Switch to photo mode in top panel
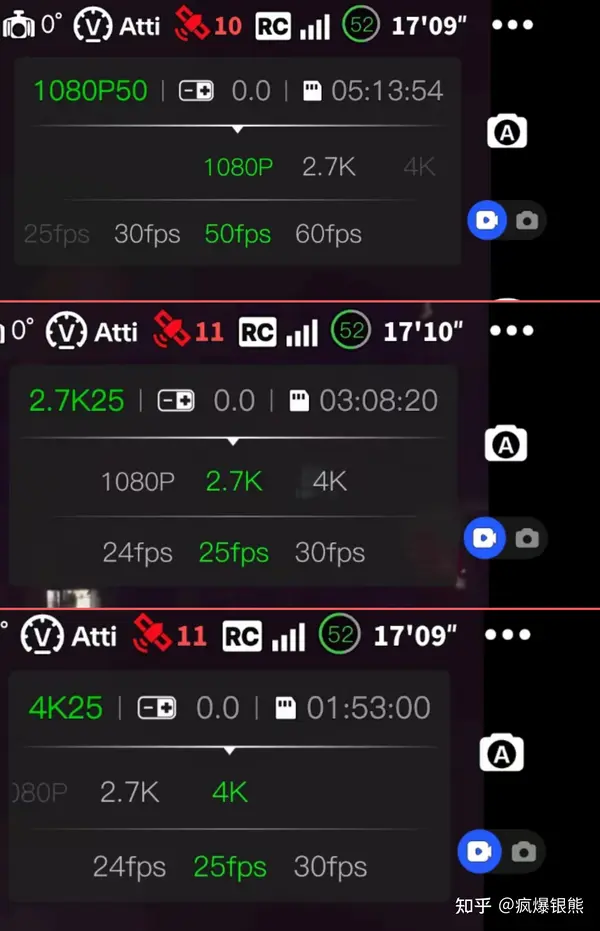 [527, 221]
